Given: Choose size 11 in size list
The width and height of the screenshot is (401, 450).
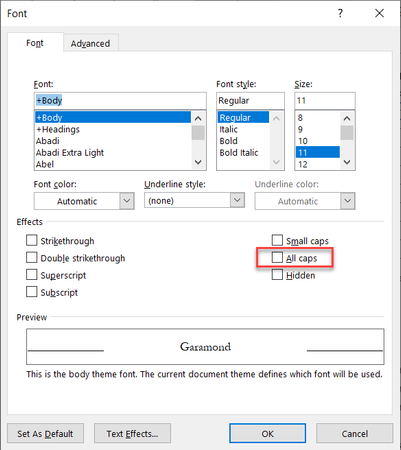Looking at the screenshot, I should (x=318, y=153).
